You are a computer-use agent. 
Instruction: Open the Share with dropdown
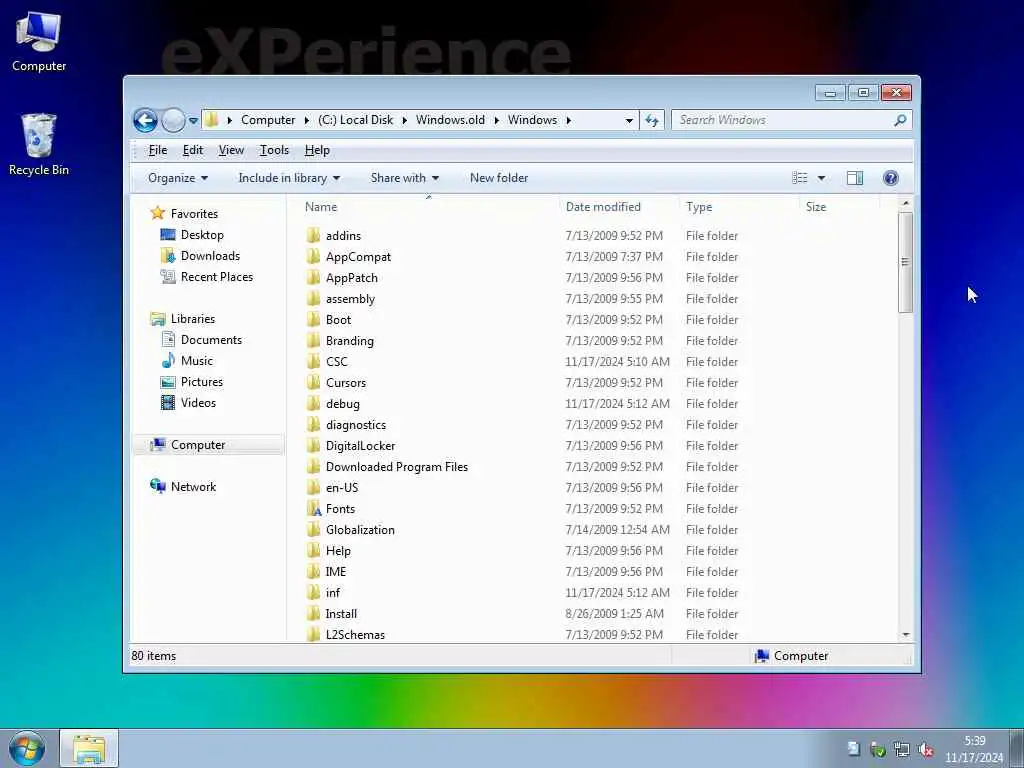point(404,178)
